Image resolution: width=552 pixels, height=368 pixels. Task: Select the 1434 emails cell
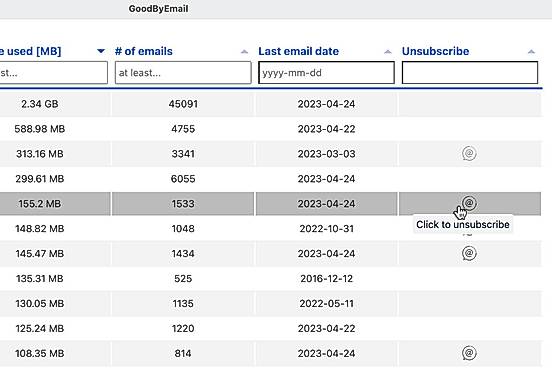[x=183, y=254]
